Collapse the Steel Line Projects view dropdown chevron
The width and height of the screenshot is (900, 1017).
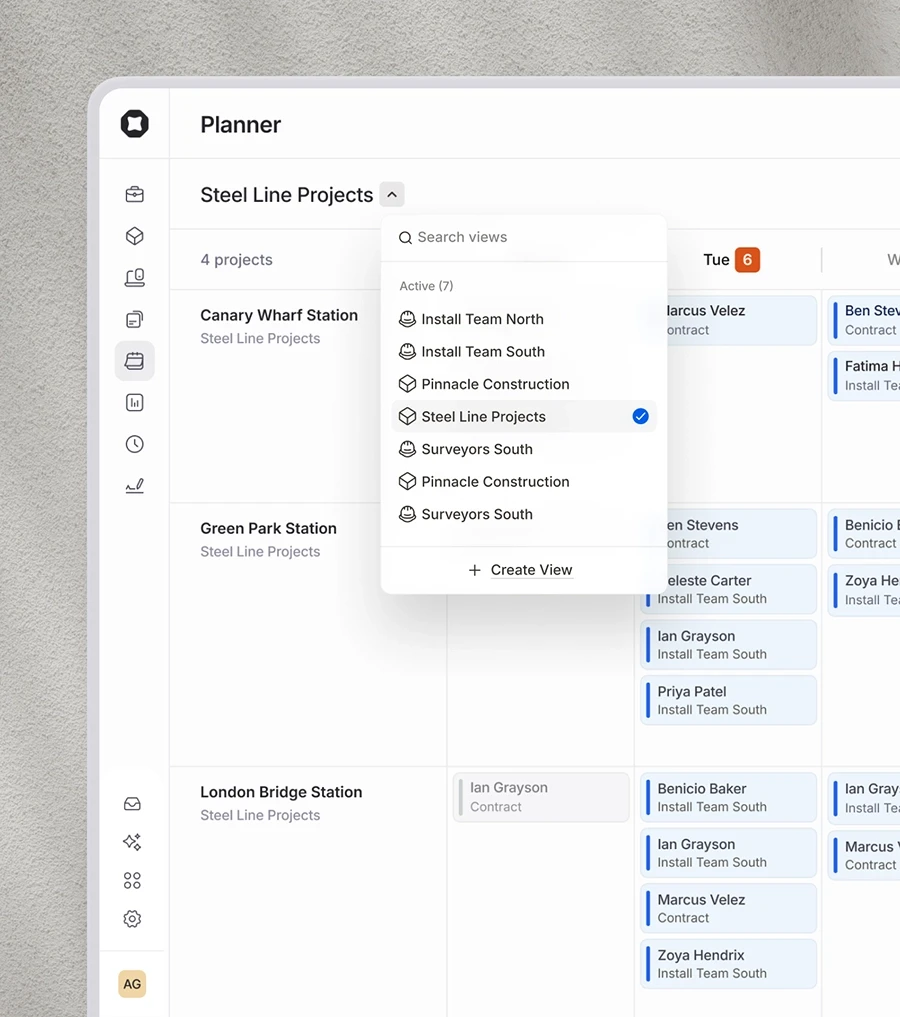[x=392, y=195]
